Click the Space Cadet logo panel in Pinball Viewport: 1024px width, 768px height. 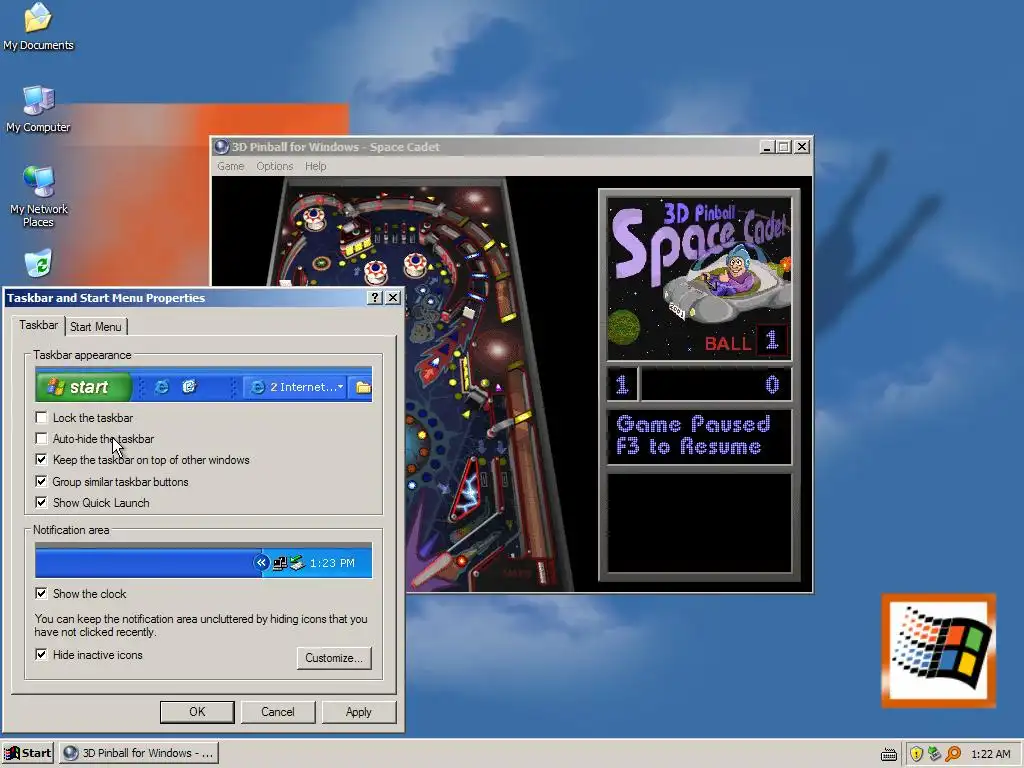click(699, 279)
